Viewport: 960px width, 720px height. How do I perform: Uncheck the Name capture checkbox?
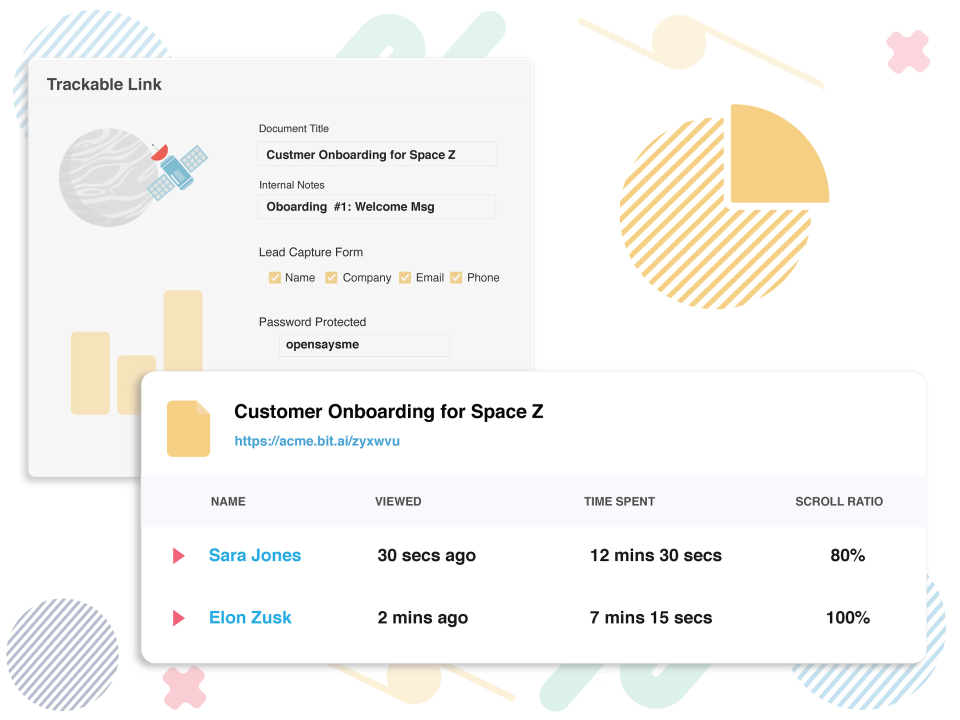pyautogui.click(x=275, y=277)
